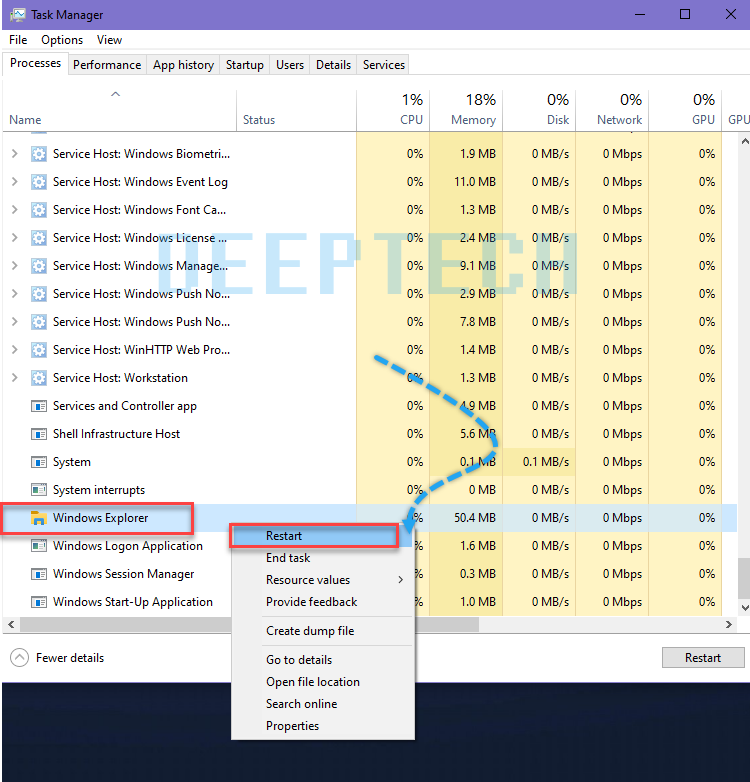Viewport: 750px width, 782px height.
Task: Click horizontal scrollbar left arrow
Action: click(11, 624)
